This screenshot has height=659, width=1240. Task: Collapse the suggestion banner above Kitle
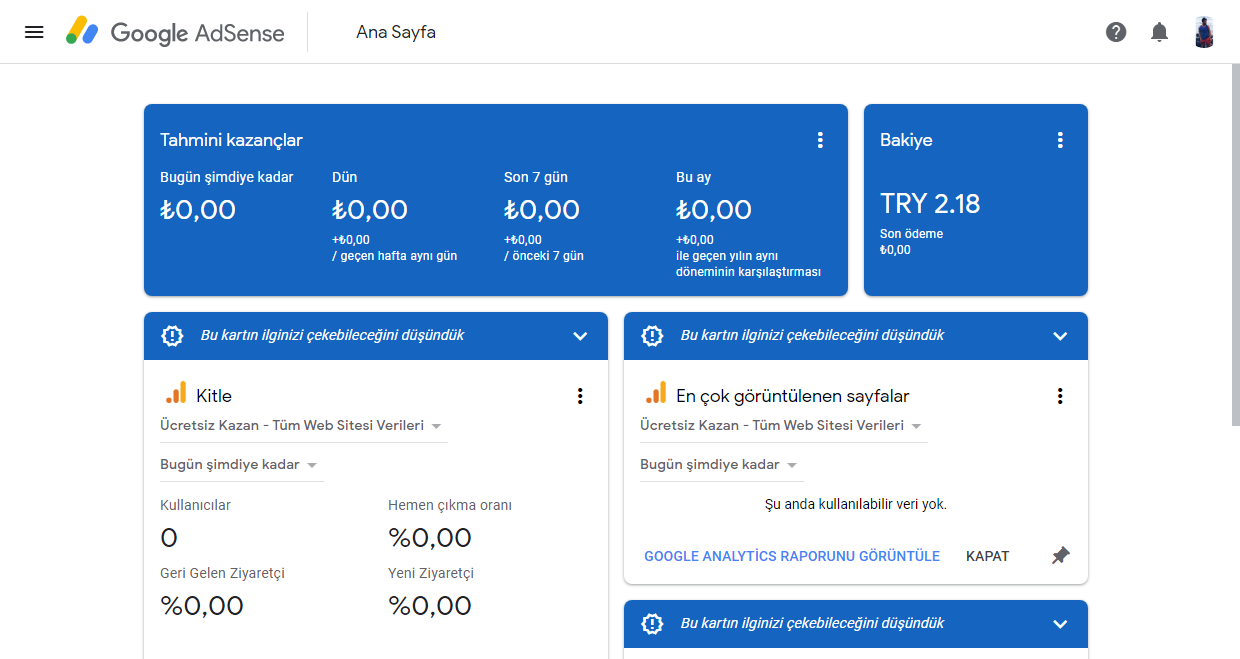580,336
